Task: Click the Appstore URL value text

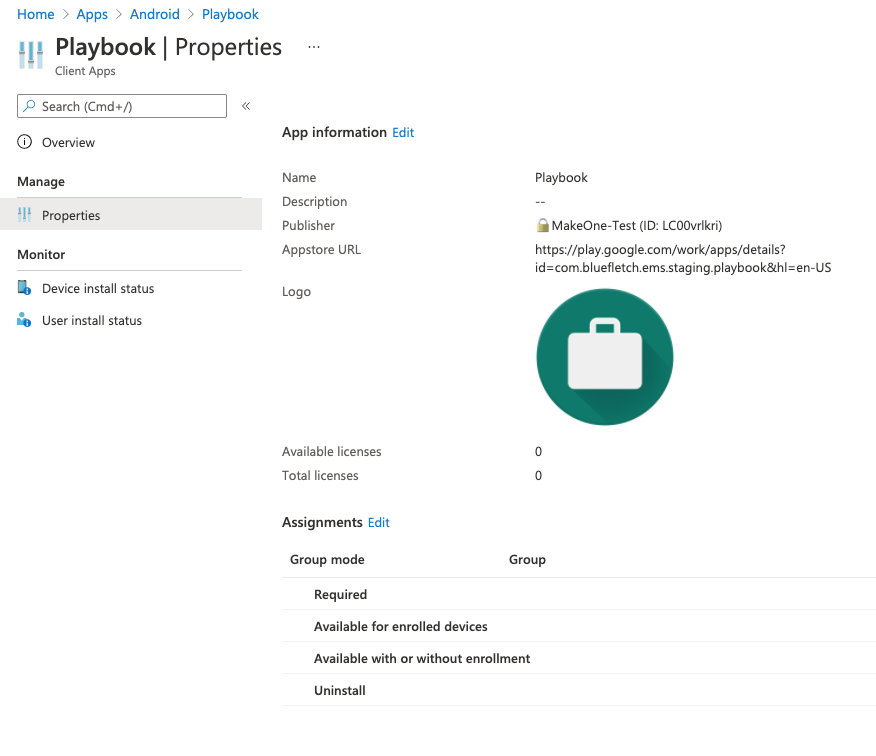Action: pos(683,258)
